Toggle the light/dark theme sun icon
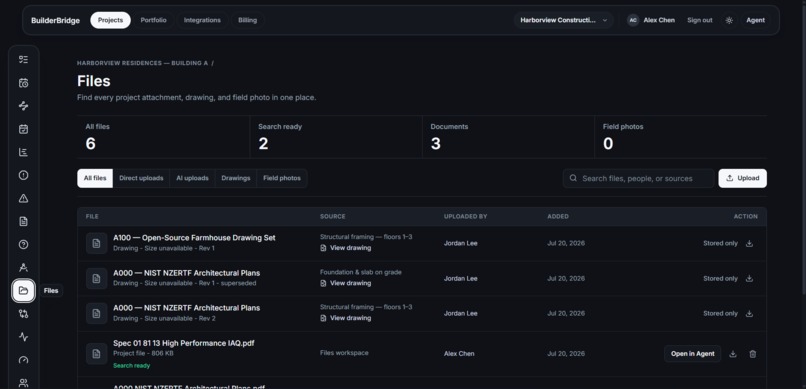The image size is (806, 389). point(729,21)
